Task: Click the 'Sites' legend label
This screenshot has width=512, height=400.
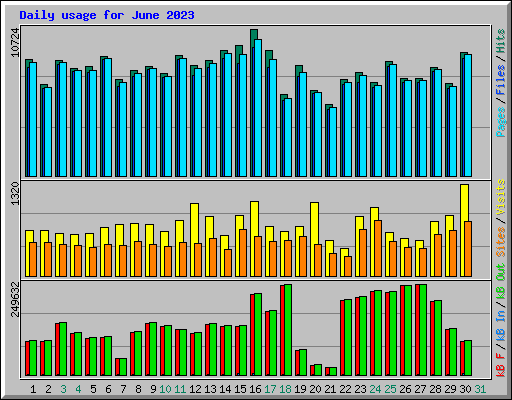Action: click(x=500, y=242)
